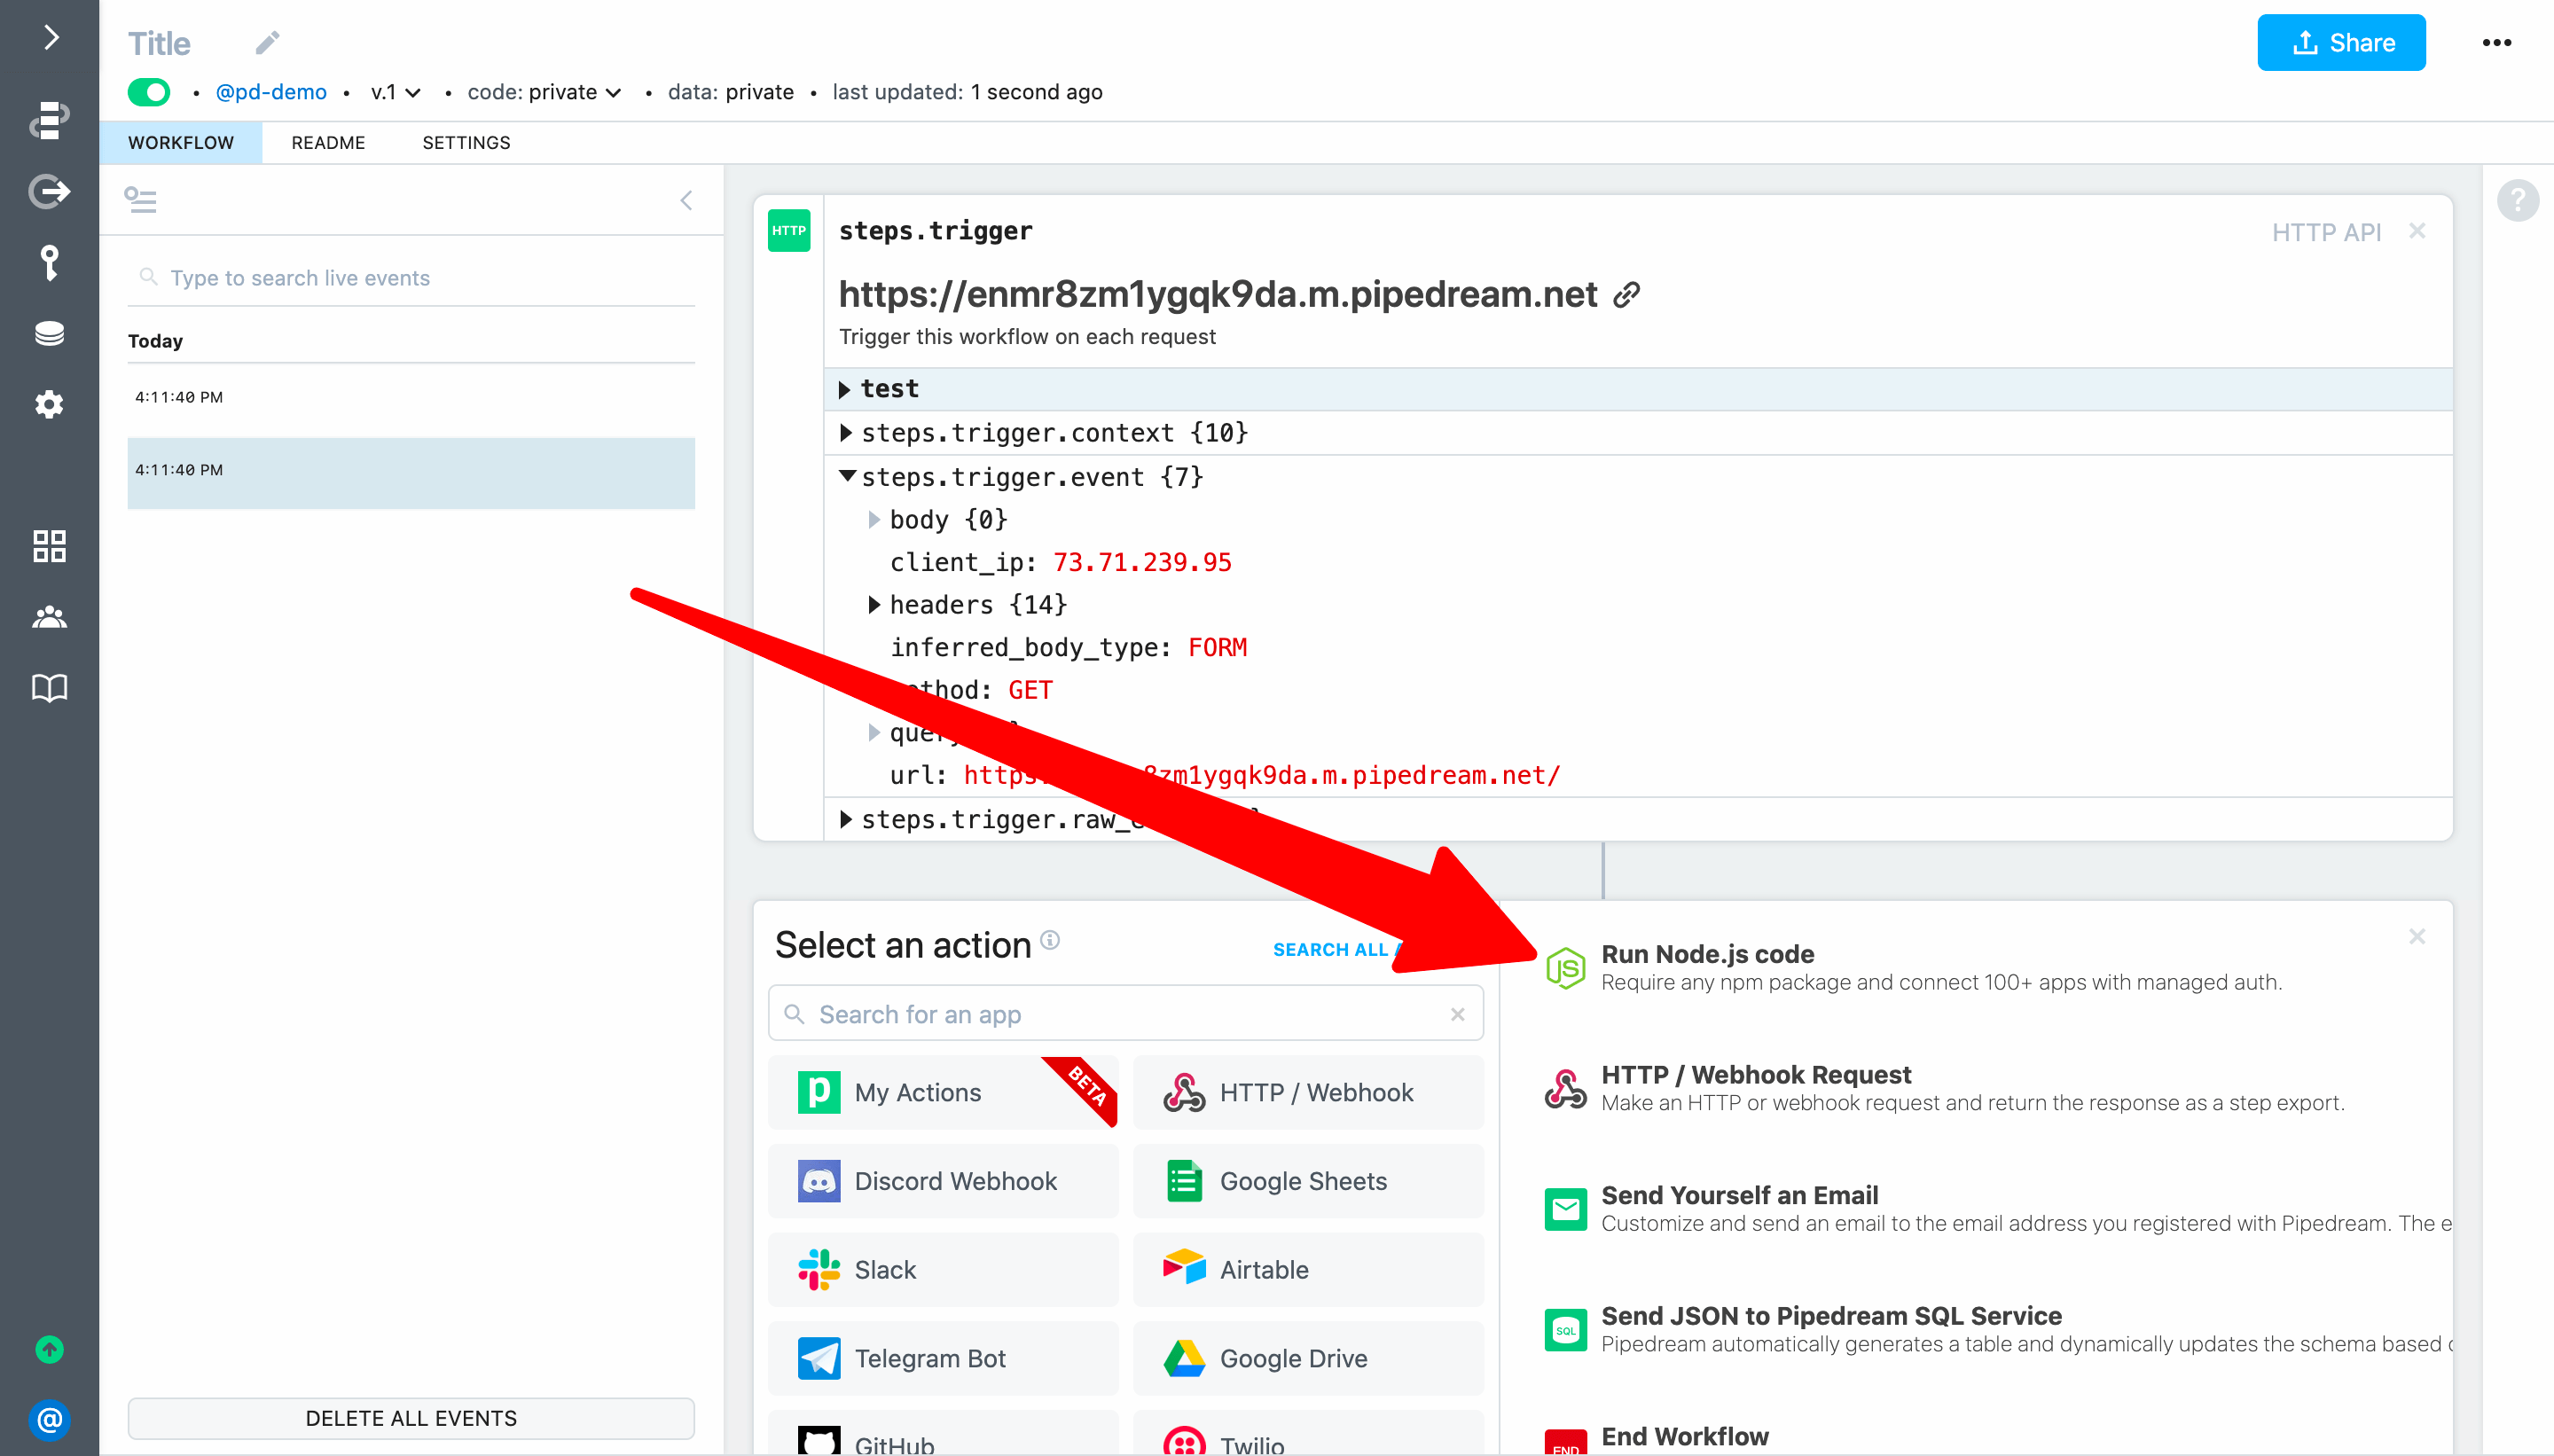Open the API keys sidebar icon
2554x1456 pixels.
[x=49, y=262]
